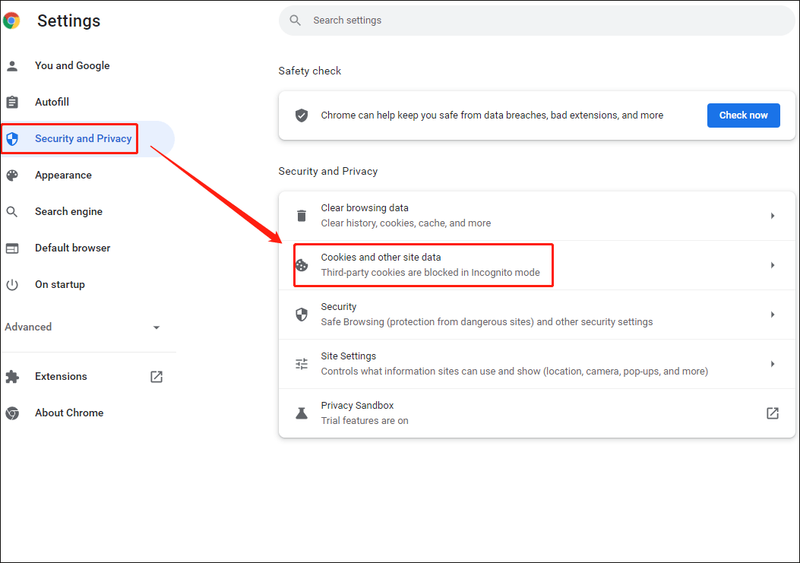Open Extensions external link icon
The image size is (800, 563).
click(156, 377)
